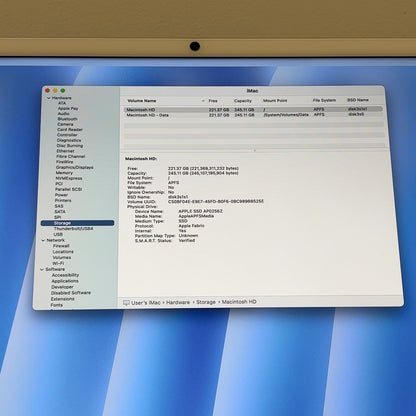The height and width of the screenshot is (416, 416).
Task: Select the Macintosh HD - Data row
Action: click(253, 115)
